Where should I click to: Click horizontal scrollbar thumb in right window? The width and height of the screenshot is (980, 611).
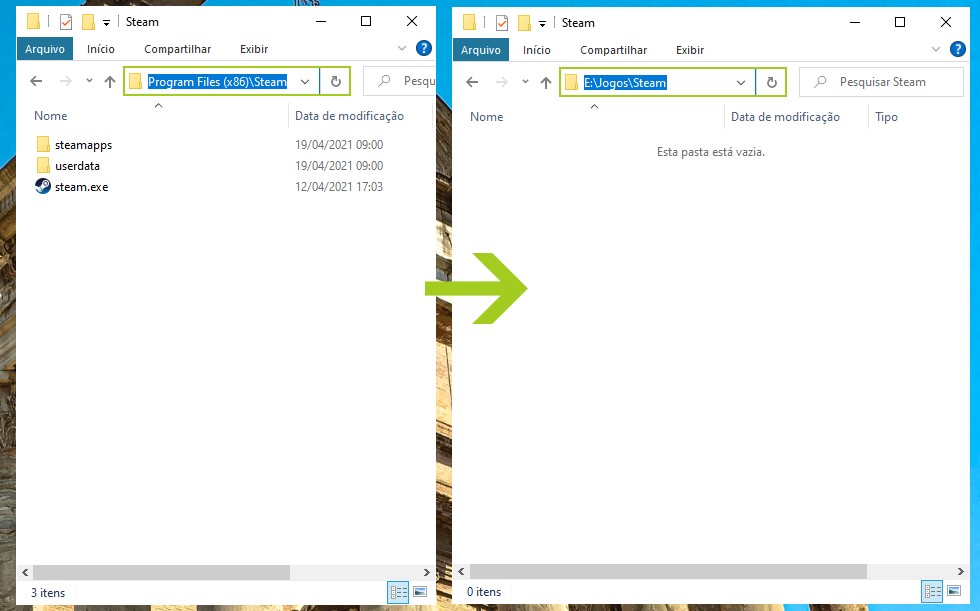click(x=668, y=572)
